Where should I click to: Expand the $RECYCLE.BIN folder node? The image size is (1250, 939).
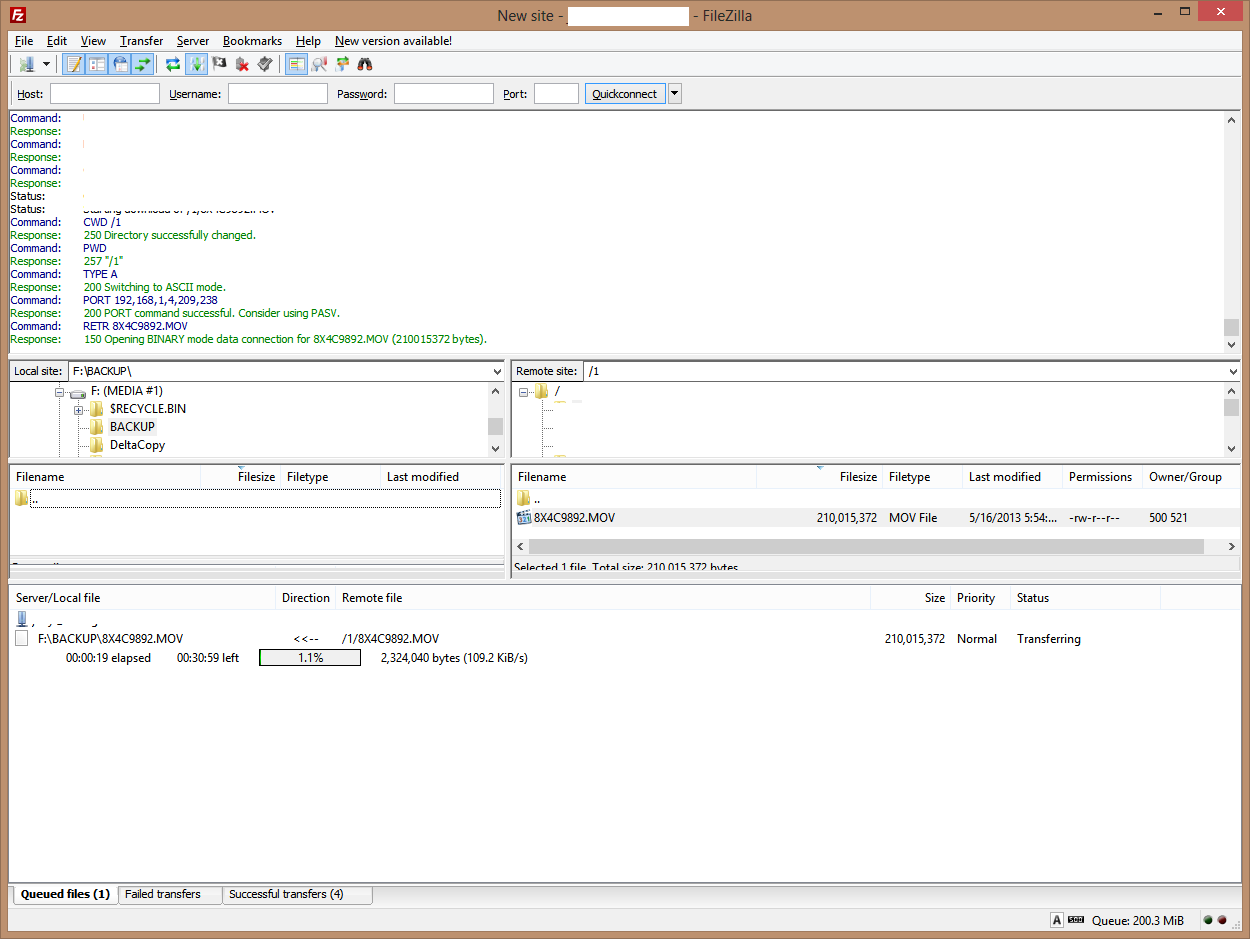pyautogui.click(x=78, y=410)
